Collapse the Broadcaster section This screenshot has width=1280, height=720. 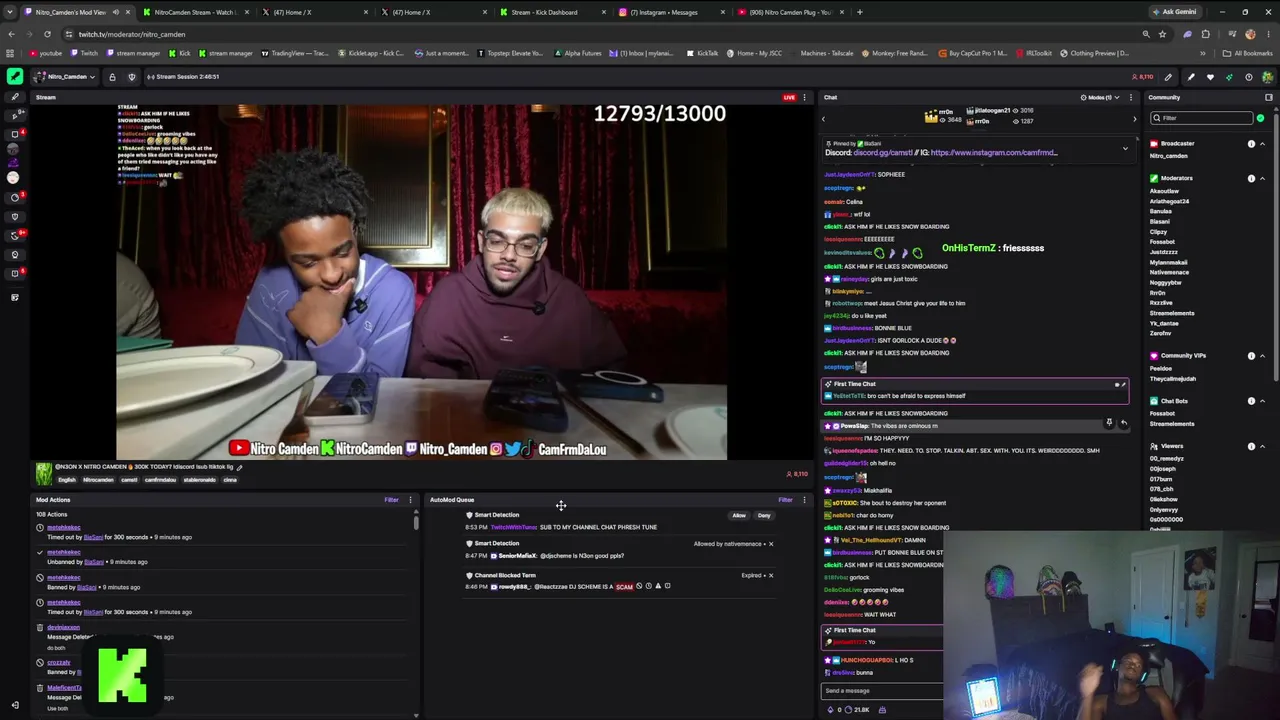click(x=1262, y=144)
